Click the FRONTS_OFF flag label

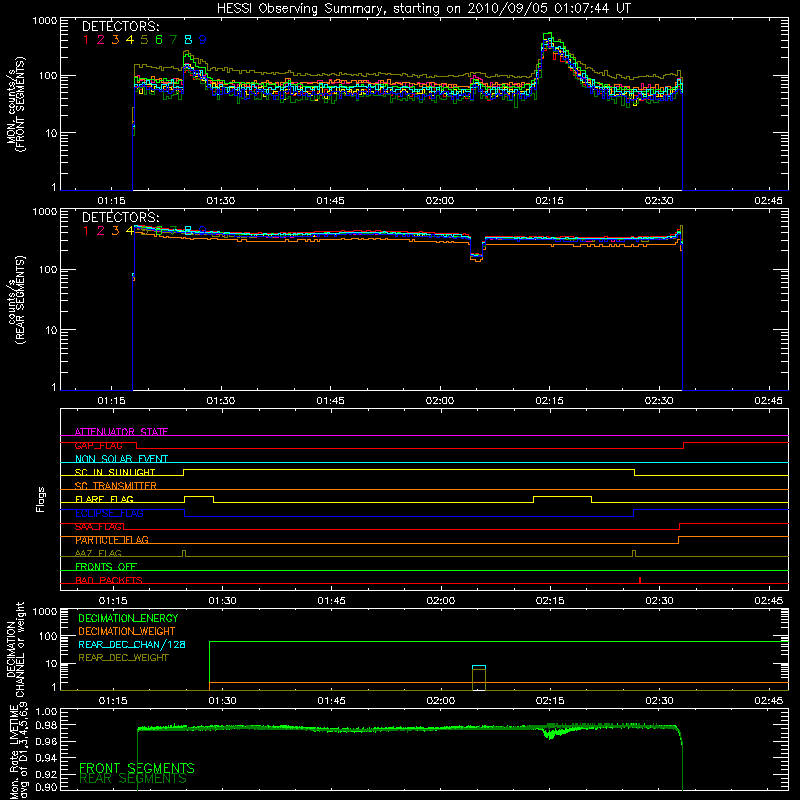coord(106,566)
